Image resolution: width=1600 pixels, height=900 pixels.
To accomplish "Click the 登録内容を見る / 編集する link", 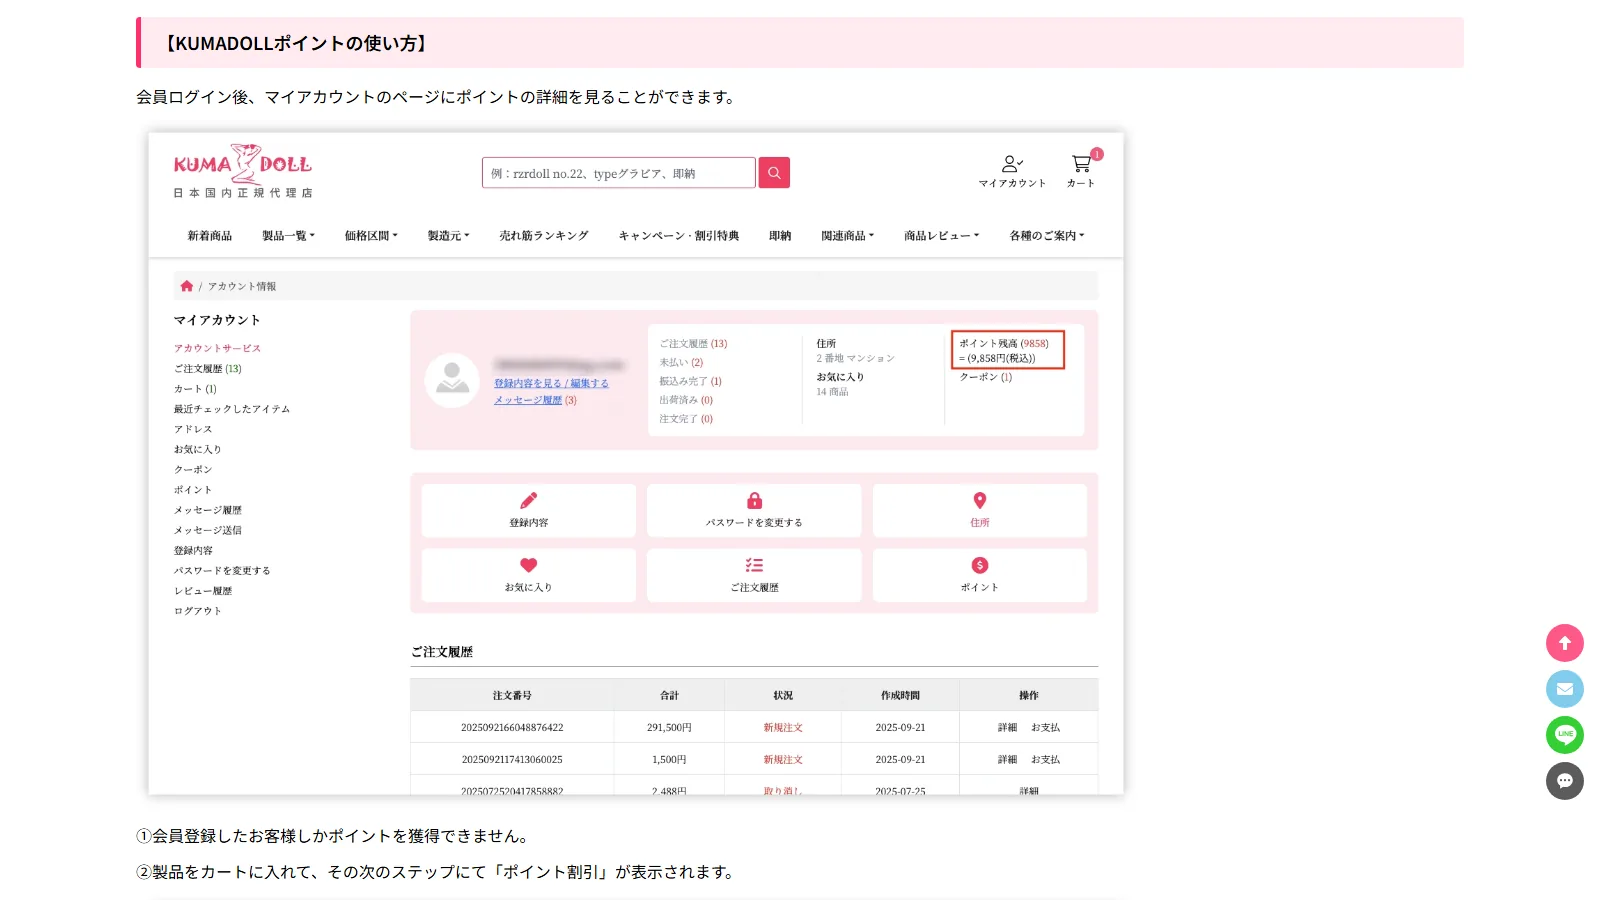I will tap(551, 383).
